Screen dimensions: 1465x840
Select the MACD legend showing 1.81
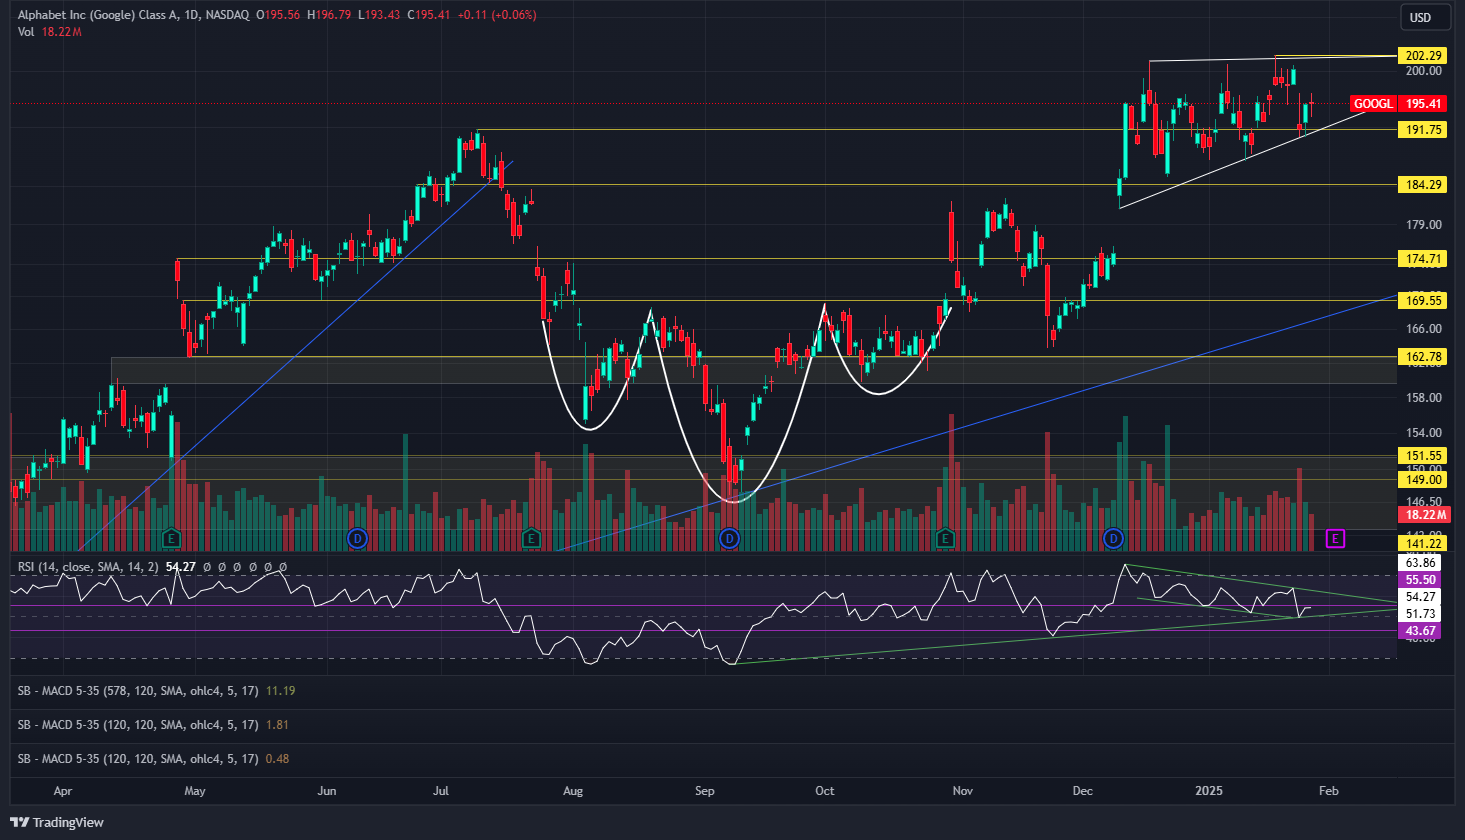click(153, 725)
